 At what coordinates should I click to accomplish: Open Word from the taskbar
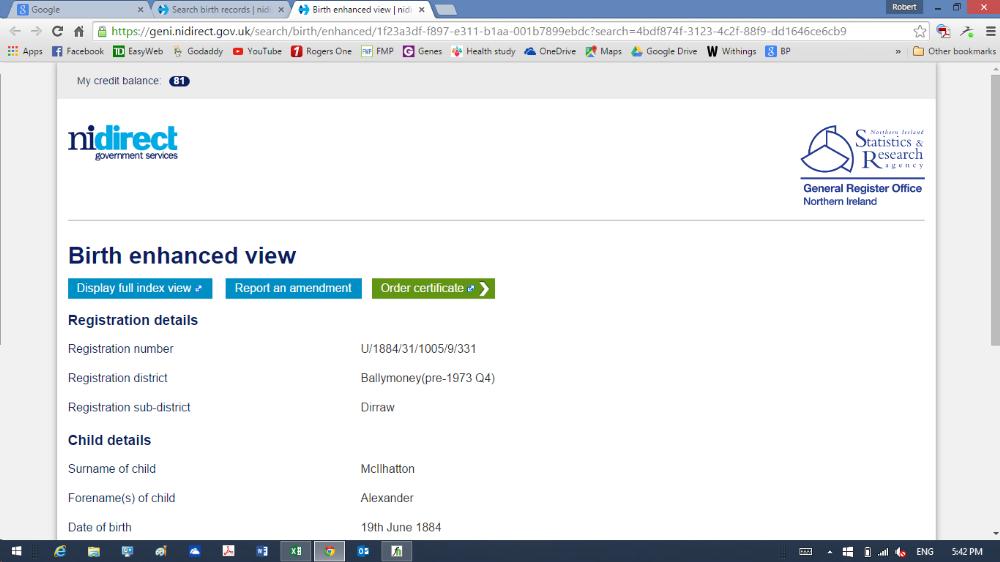[262, 551]
